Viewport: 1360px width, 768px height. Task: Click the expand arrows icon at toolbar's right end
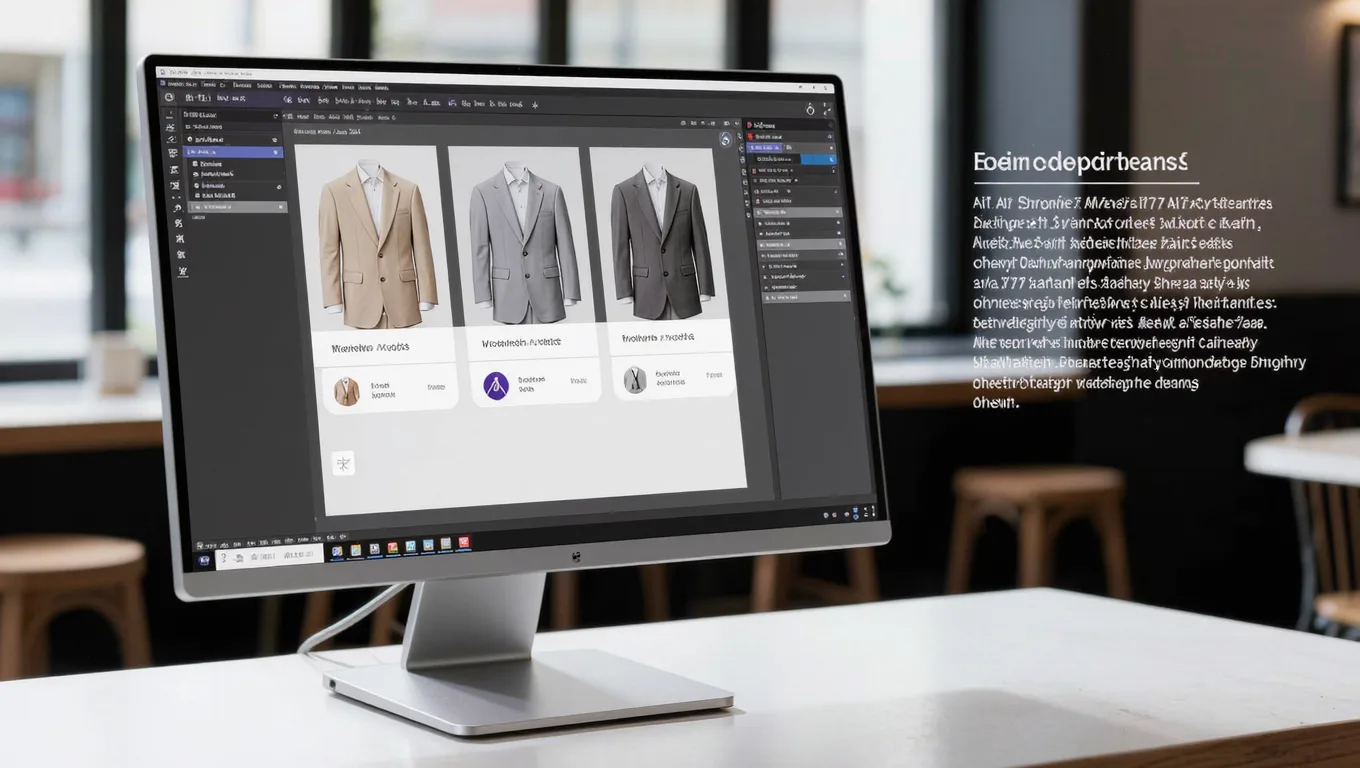point(827,109)
